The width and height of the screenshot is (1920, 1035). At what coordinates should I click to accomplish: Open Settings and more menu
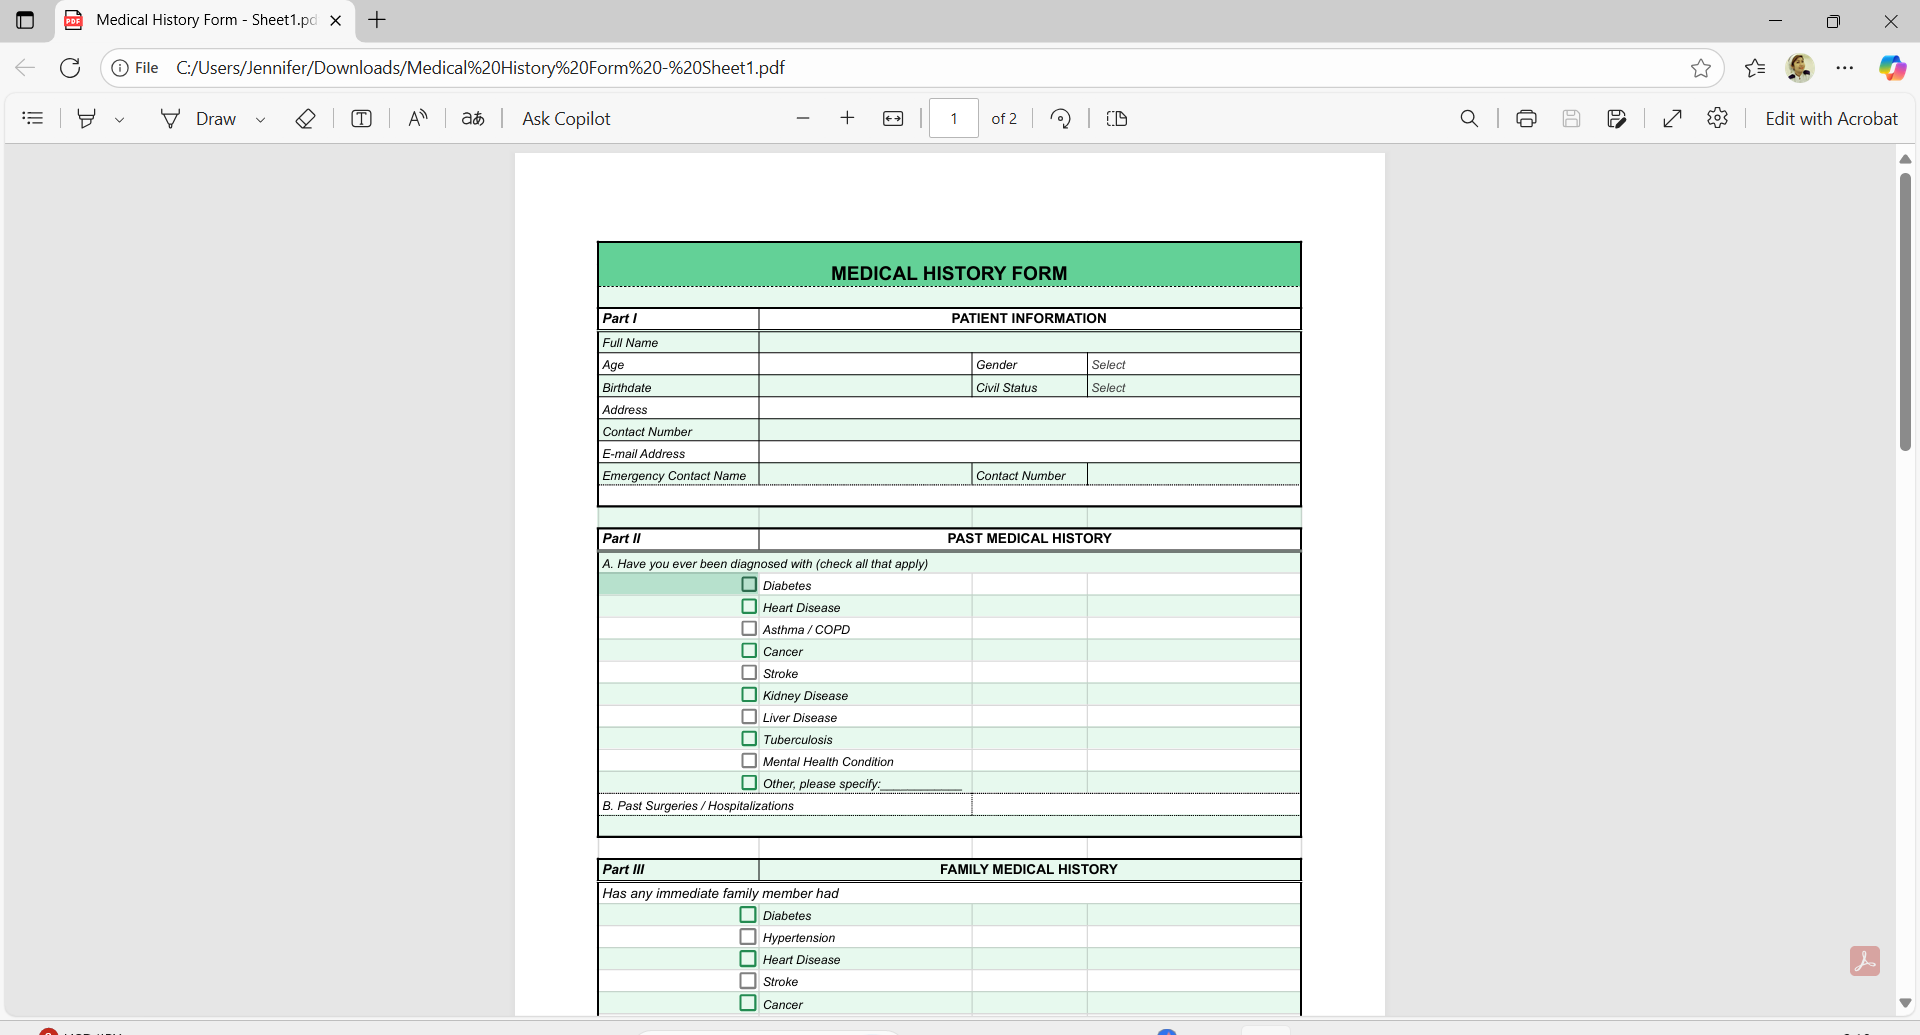coord(1845,68)
